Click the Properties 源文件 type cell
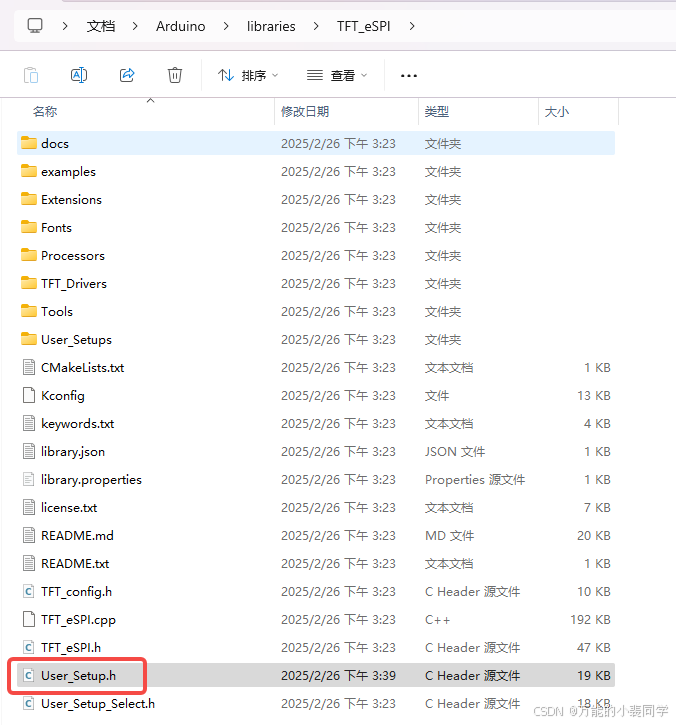 (x=475, y=480)
